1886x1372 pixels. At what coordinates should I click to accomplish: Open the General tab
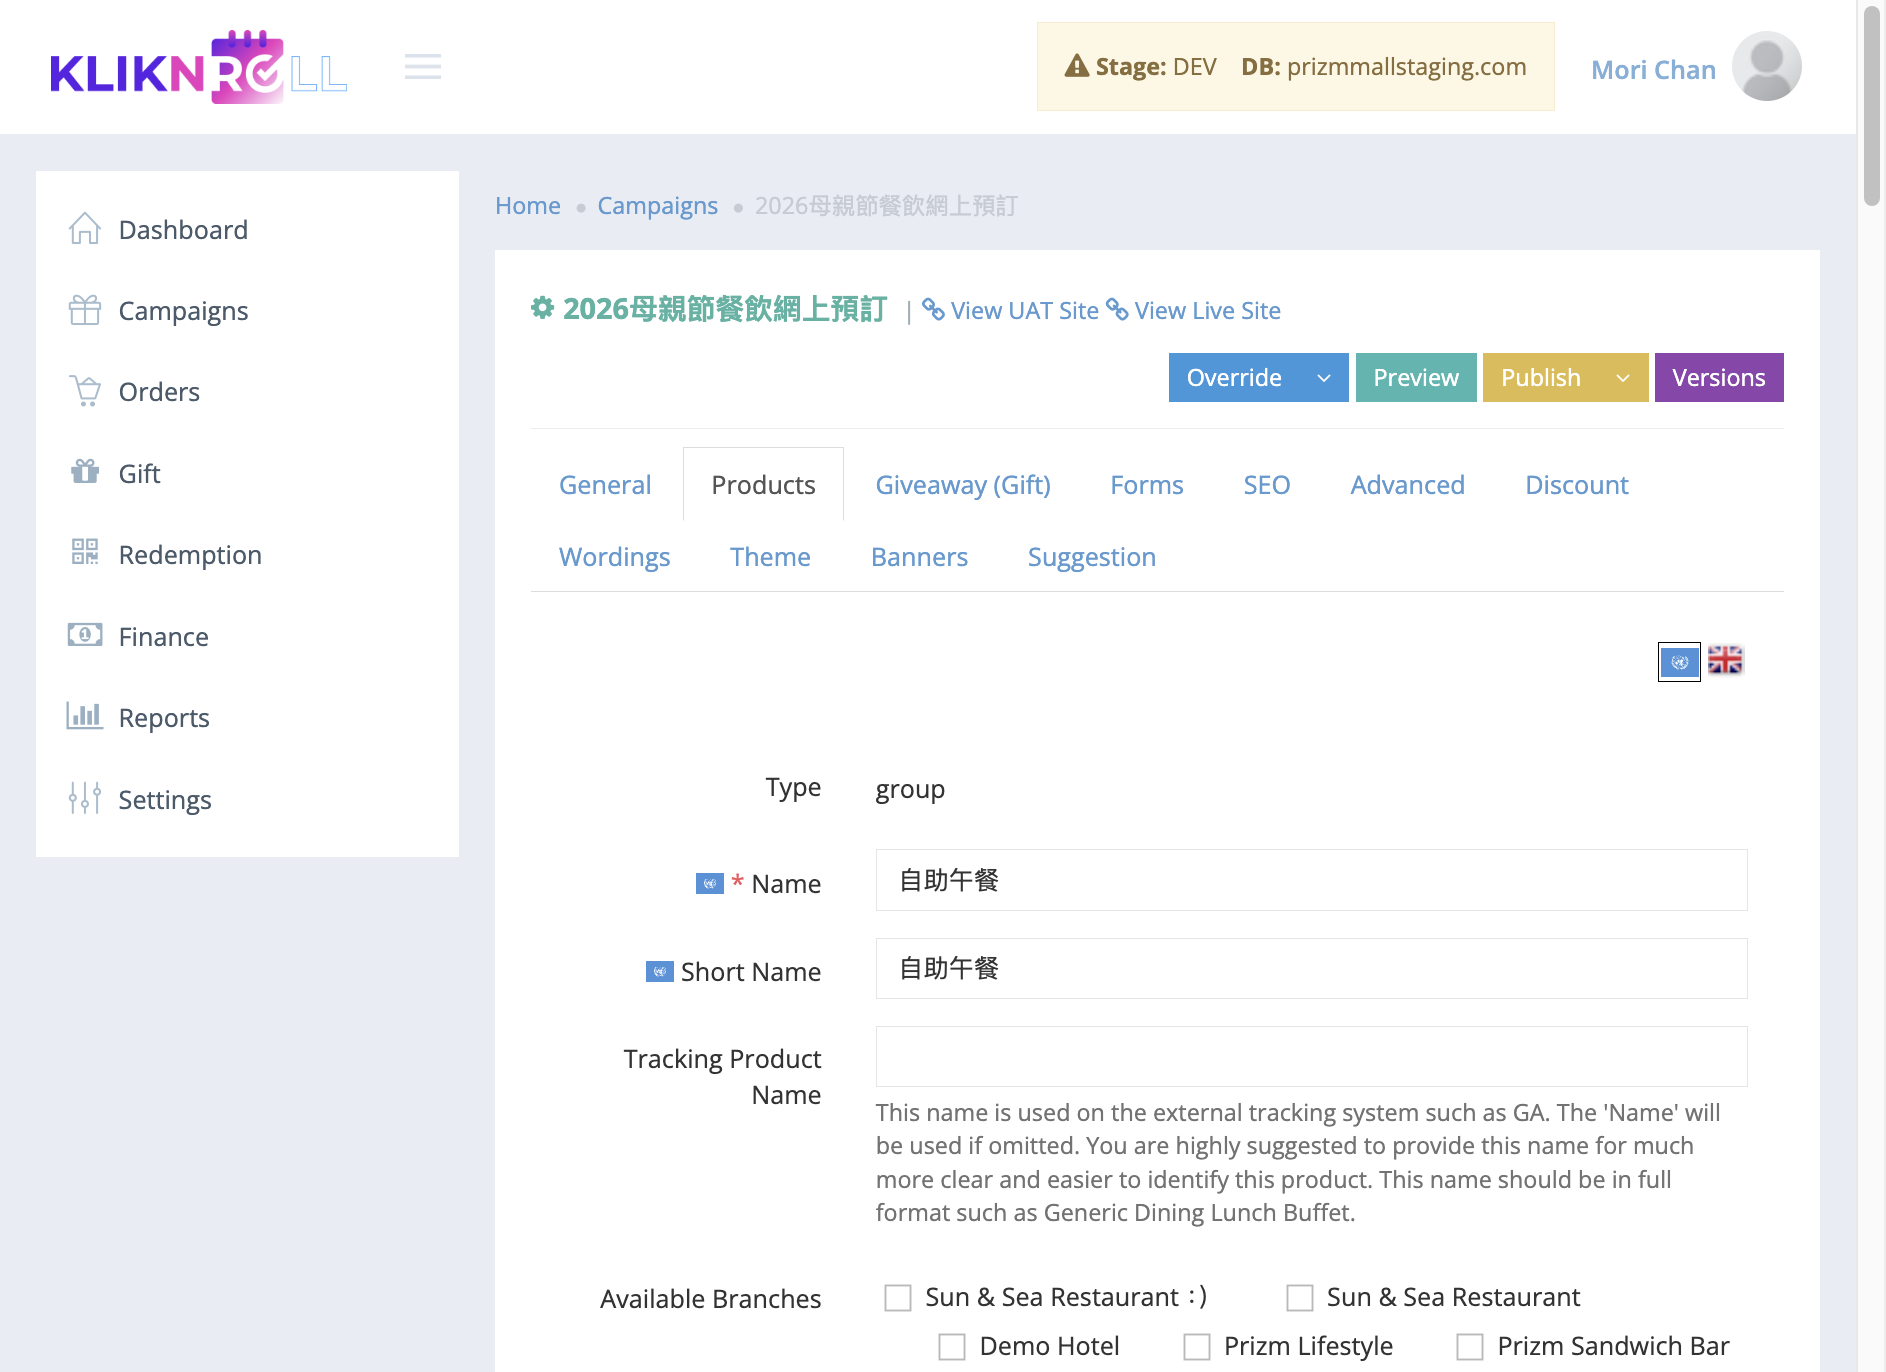click(605, 485)
